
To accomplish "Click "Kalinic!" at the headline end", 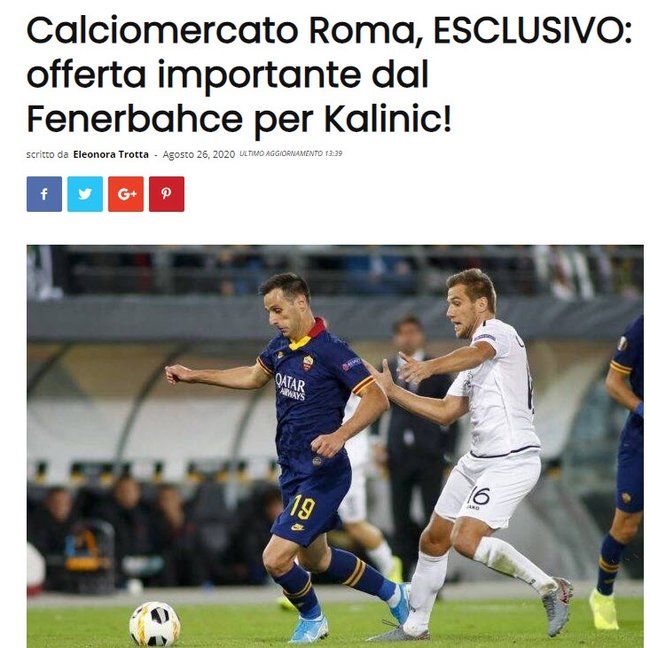I will tap(387, 118).
